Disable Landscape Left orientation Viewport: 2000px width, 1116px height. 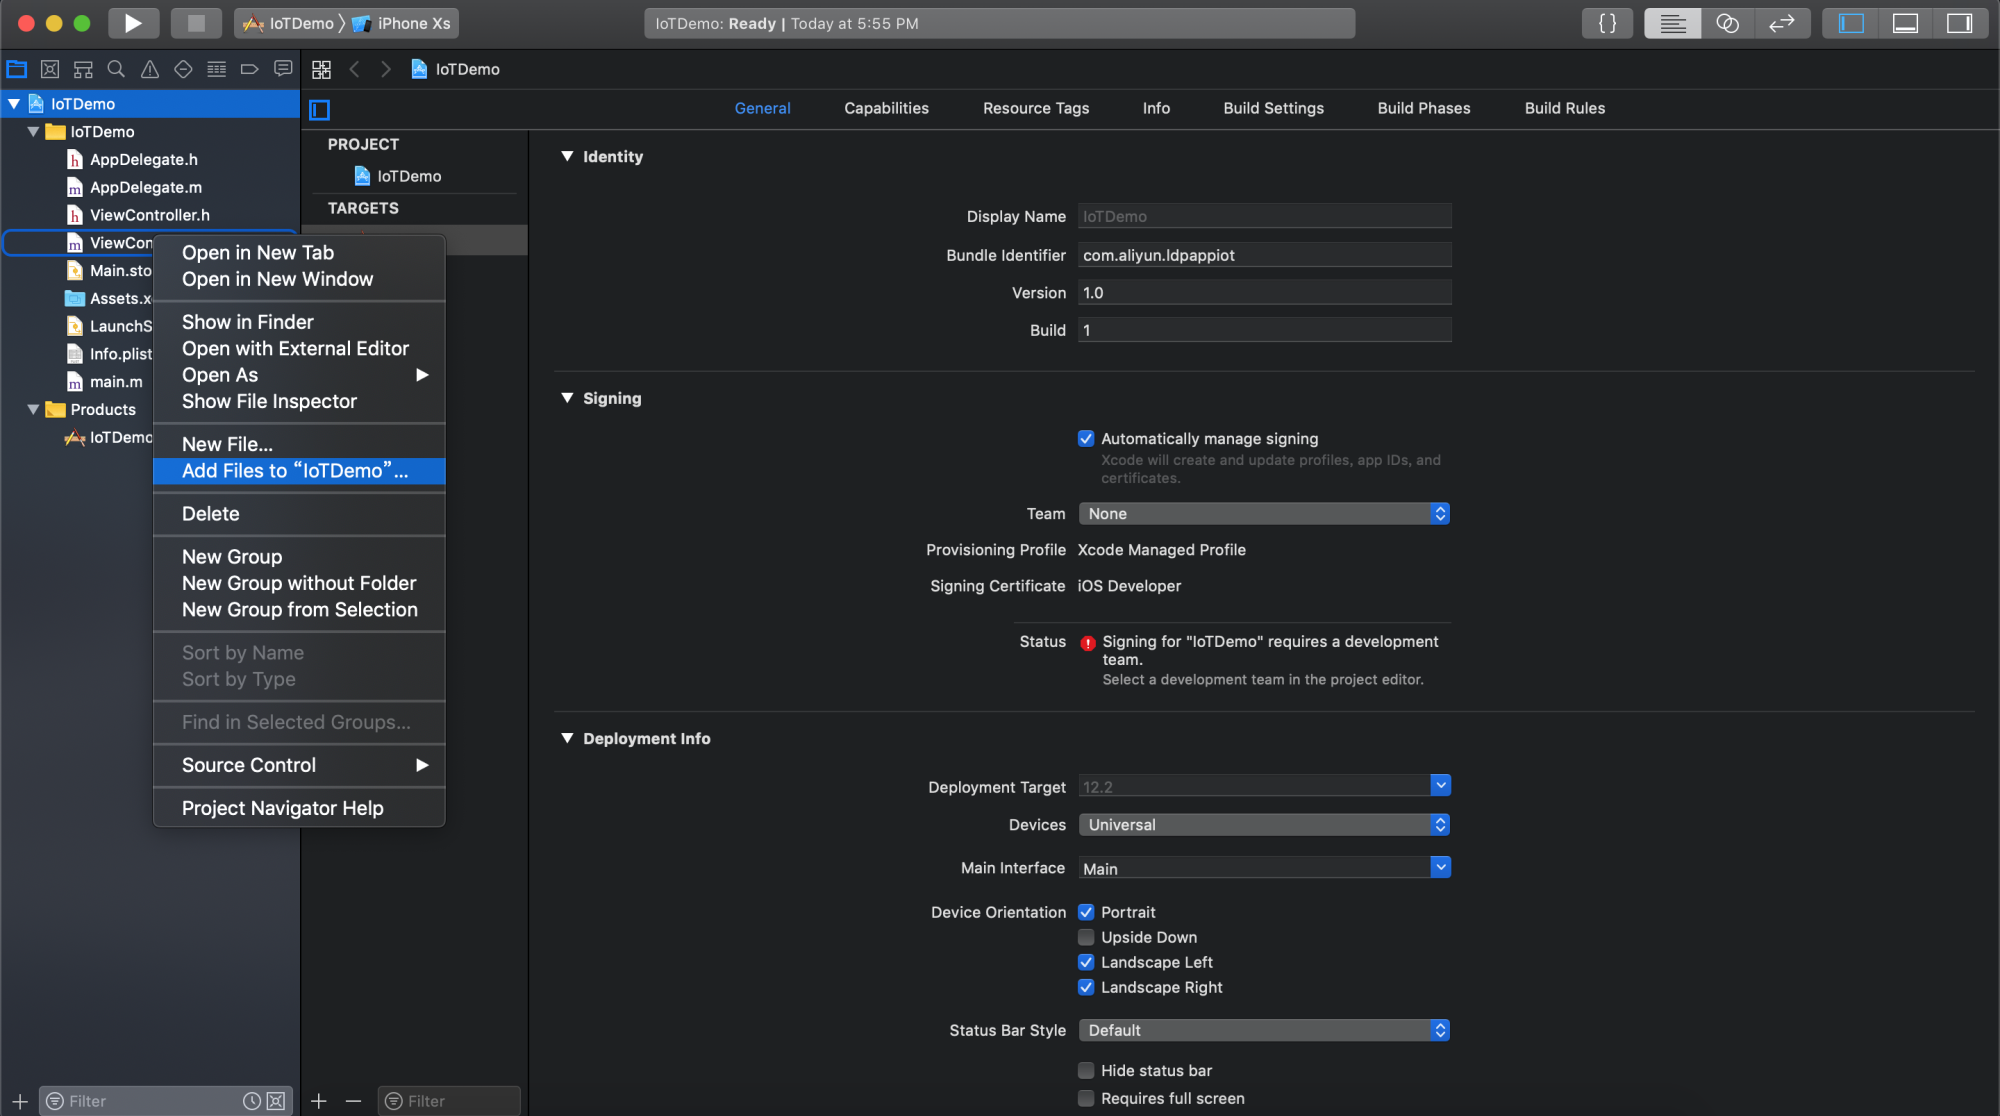coord(1086,962)
